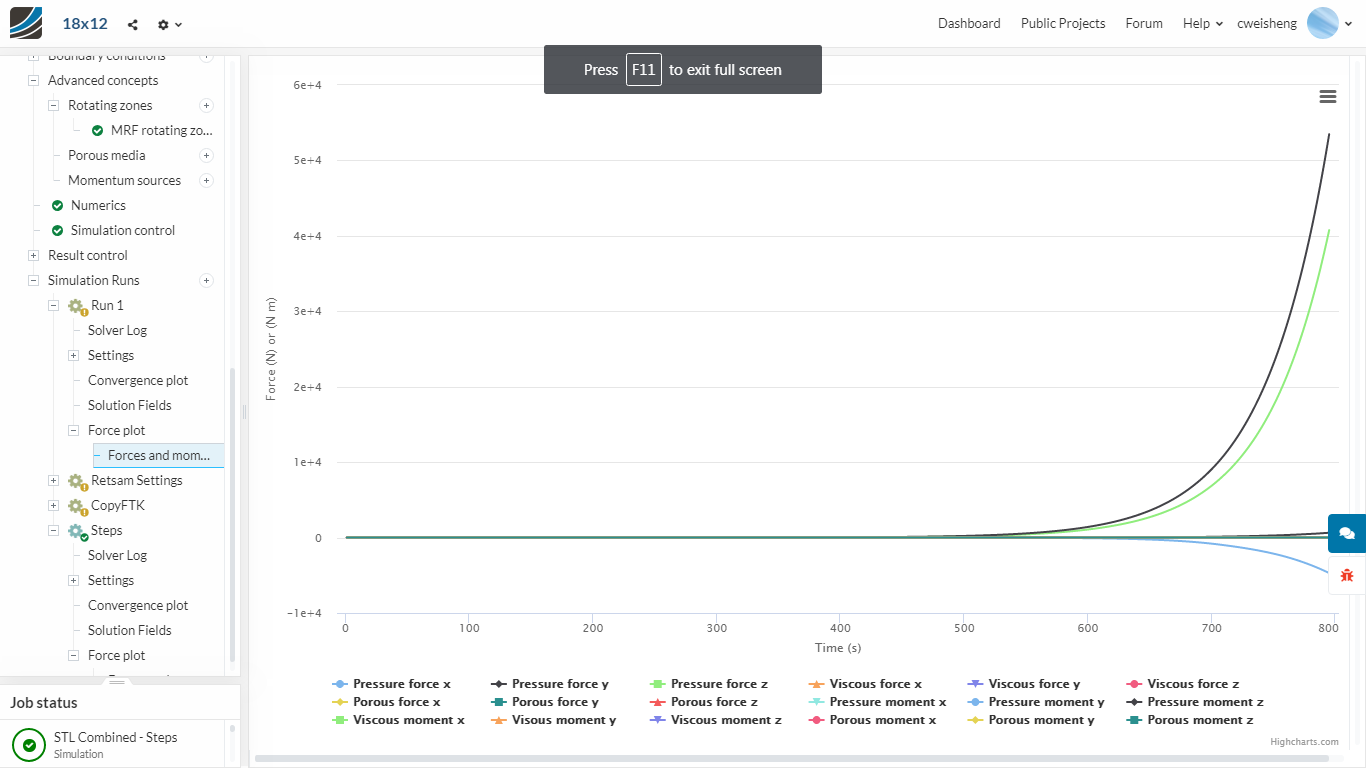
Task: Collapse the Run 1 tree node
Action: pos(54,305)
